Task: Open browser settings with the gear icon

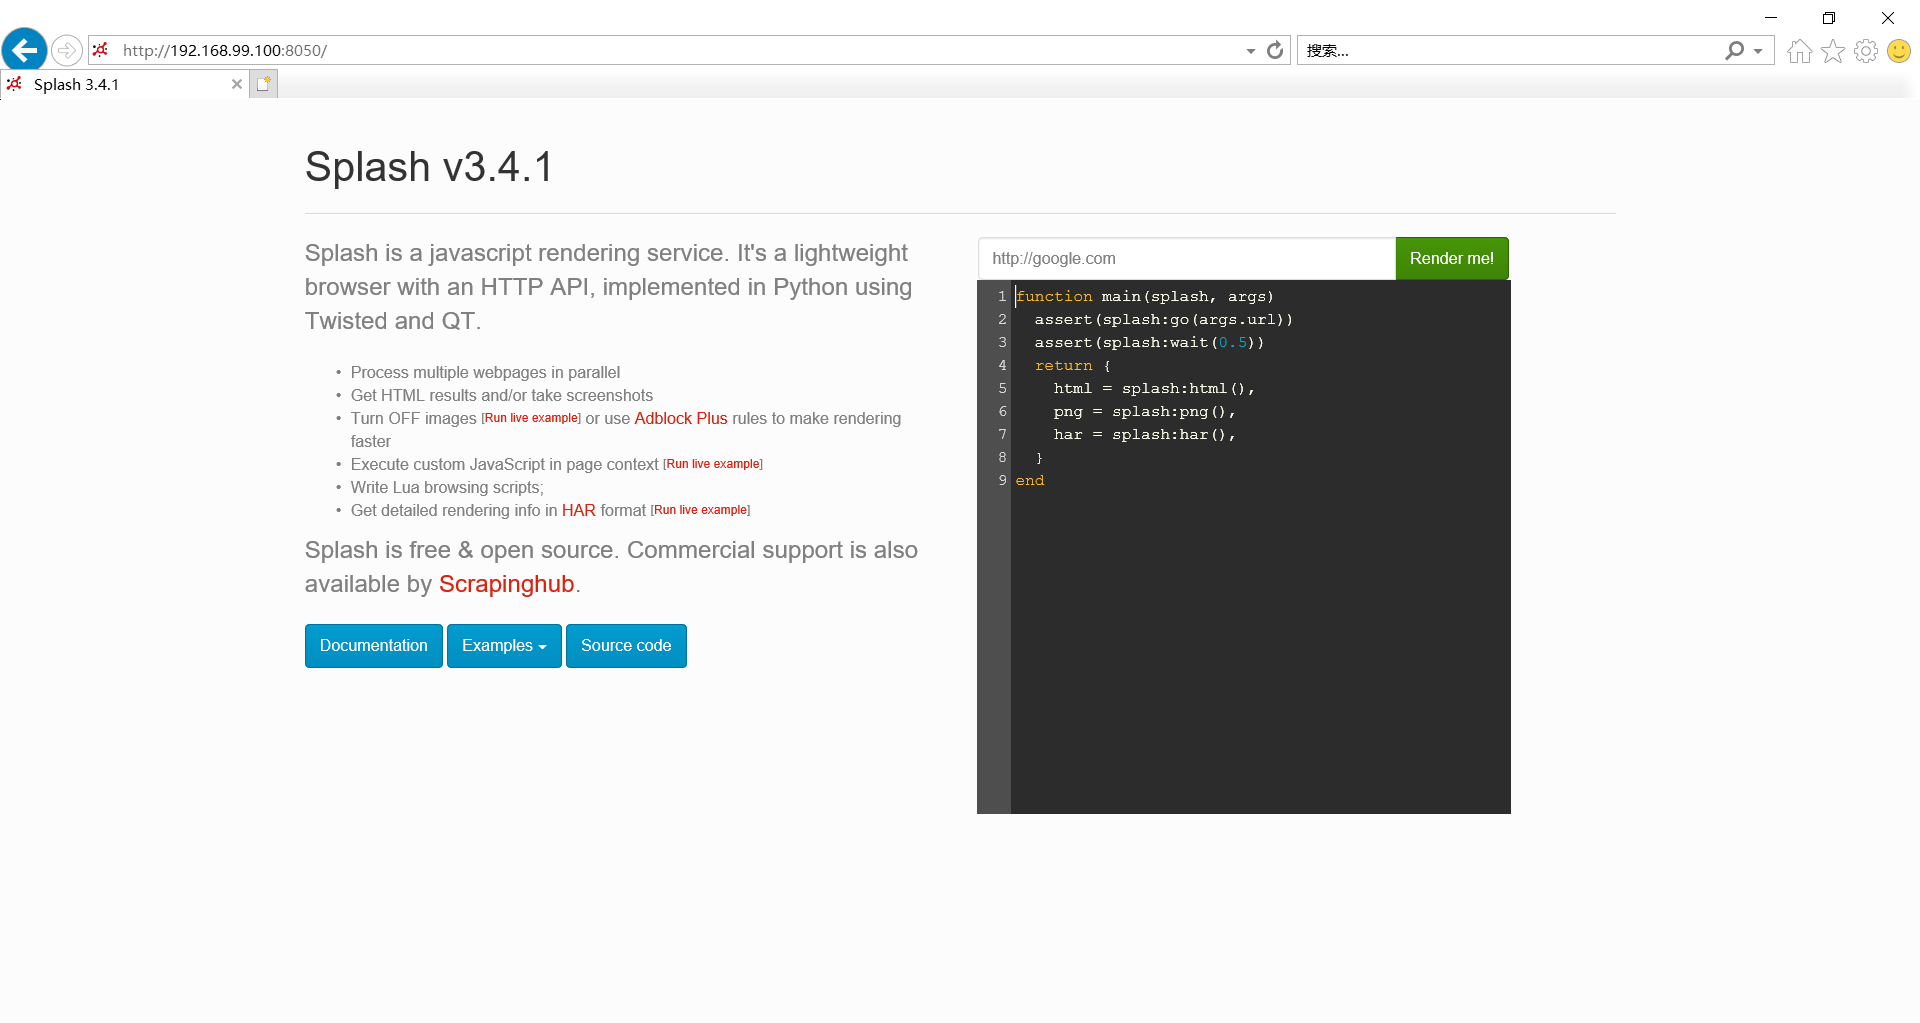Action: 1866,51
